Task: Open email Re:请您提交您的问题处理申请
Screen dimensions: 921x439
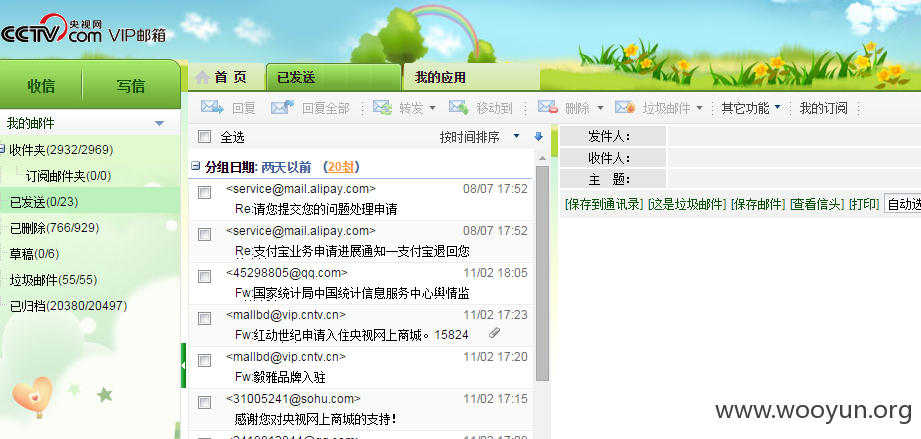Action: click(315, 209)
